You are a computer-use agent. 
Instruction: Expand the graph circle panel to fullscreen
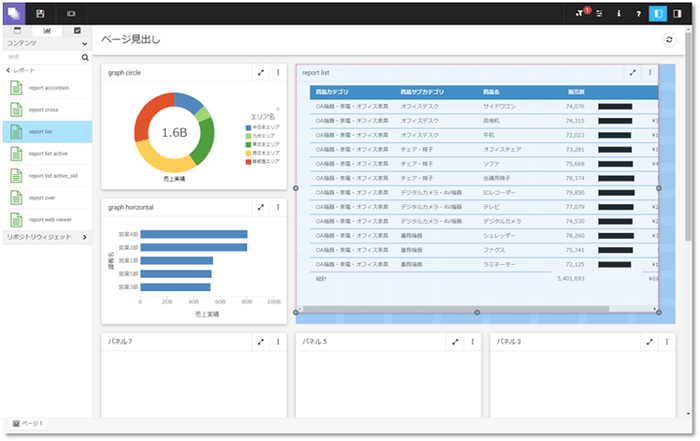pyautogui.click(x=261, y=72)
